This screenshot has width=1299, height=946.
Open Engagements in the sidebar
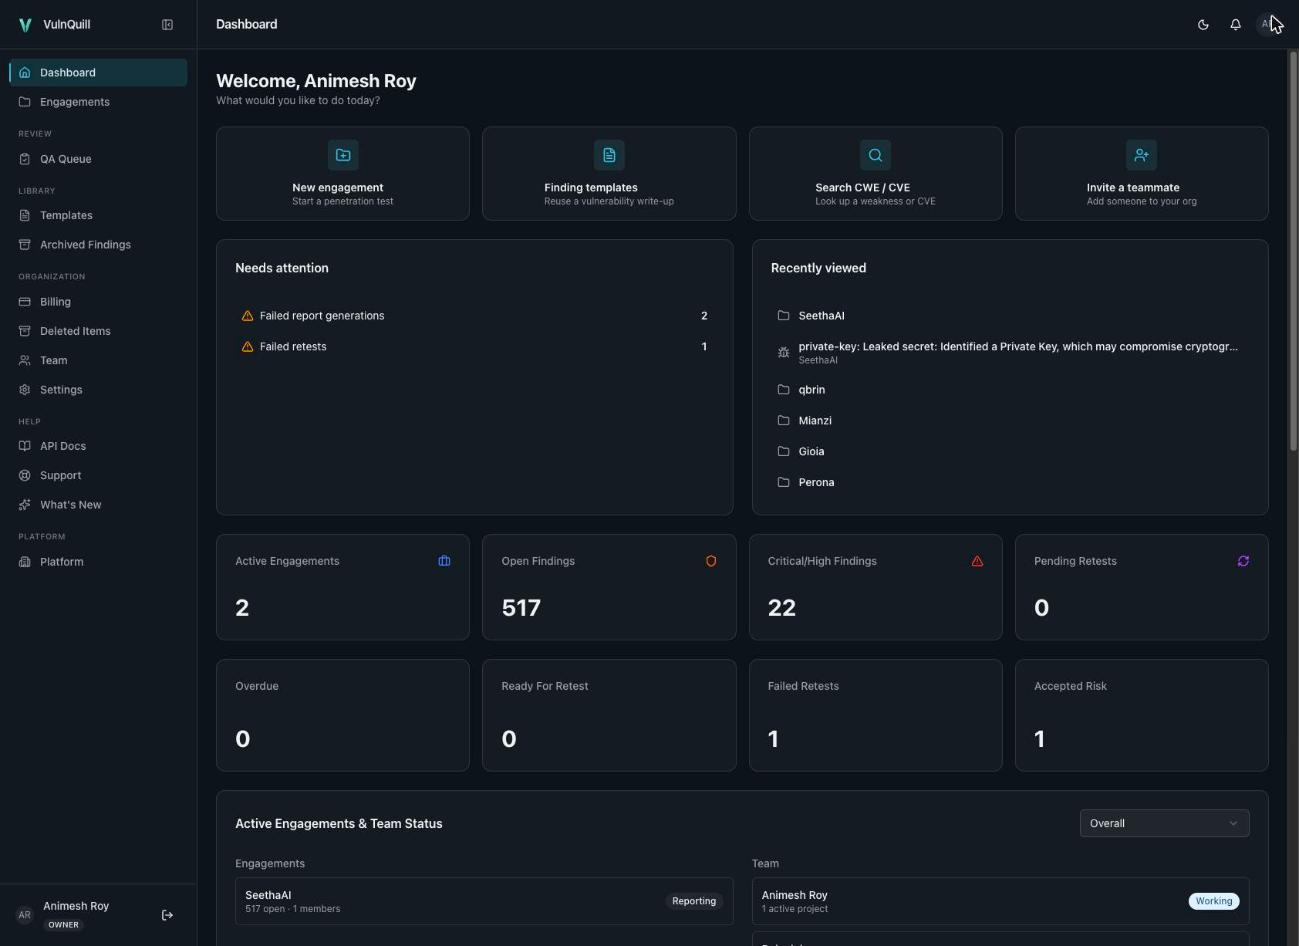[x=98, y=102]
